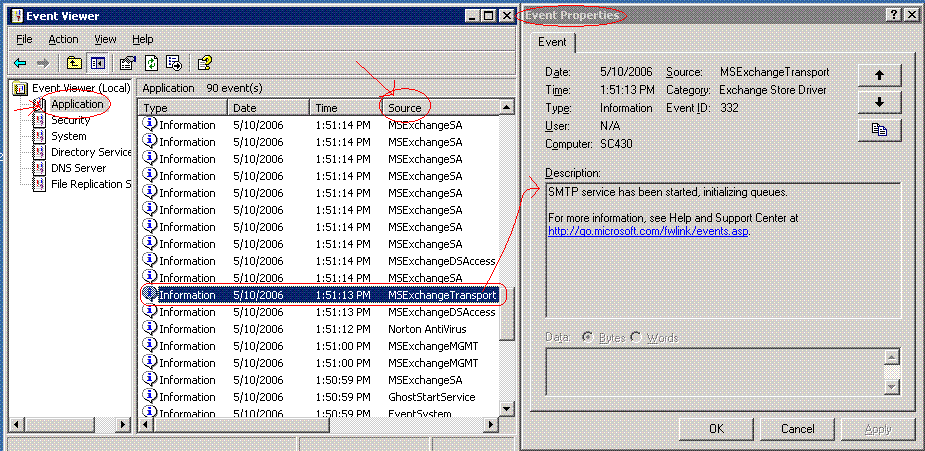Toggle the Show/Hide Console Tree icon
925x451 pixels.
(x=98, y=62)
